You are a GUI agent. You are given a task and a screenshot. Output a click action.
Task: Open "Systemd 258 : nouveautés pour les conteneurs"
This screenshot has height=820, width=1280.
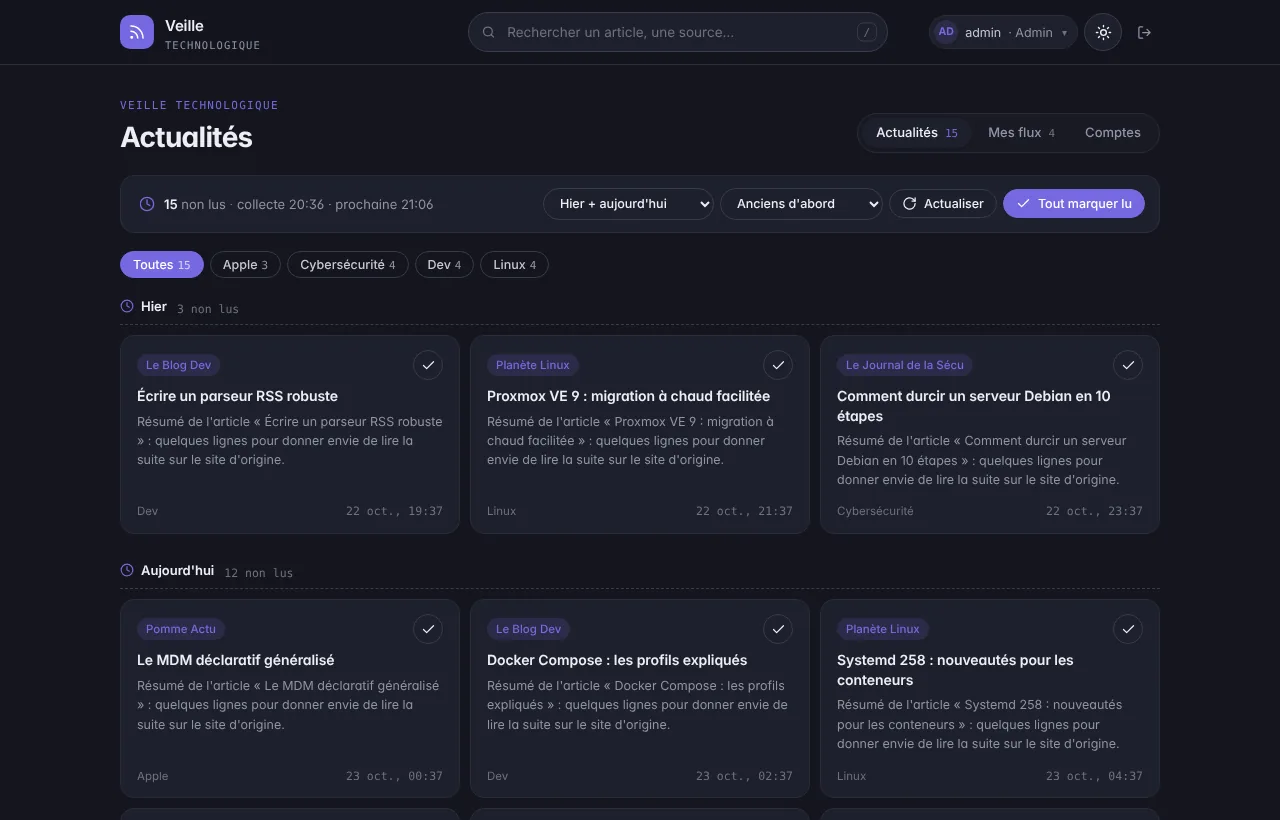pos(955,670)
